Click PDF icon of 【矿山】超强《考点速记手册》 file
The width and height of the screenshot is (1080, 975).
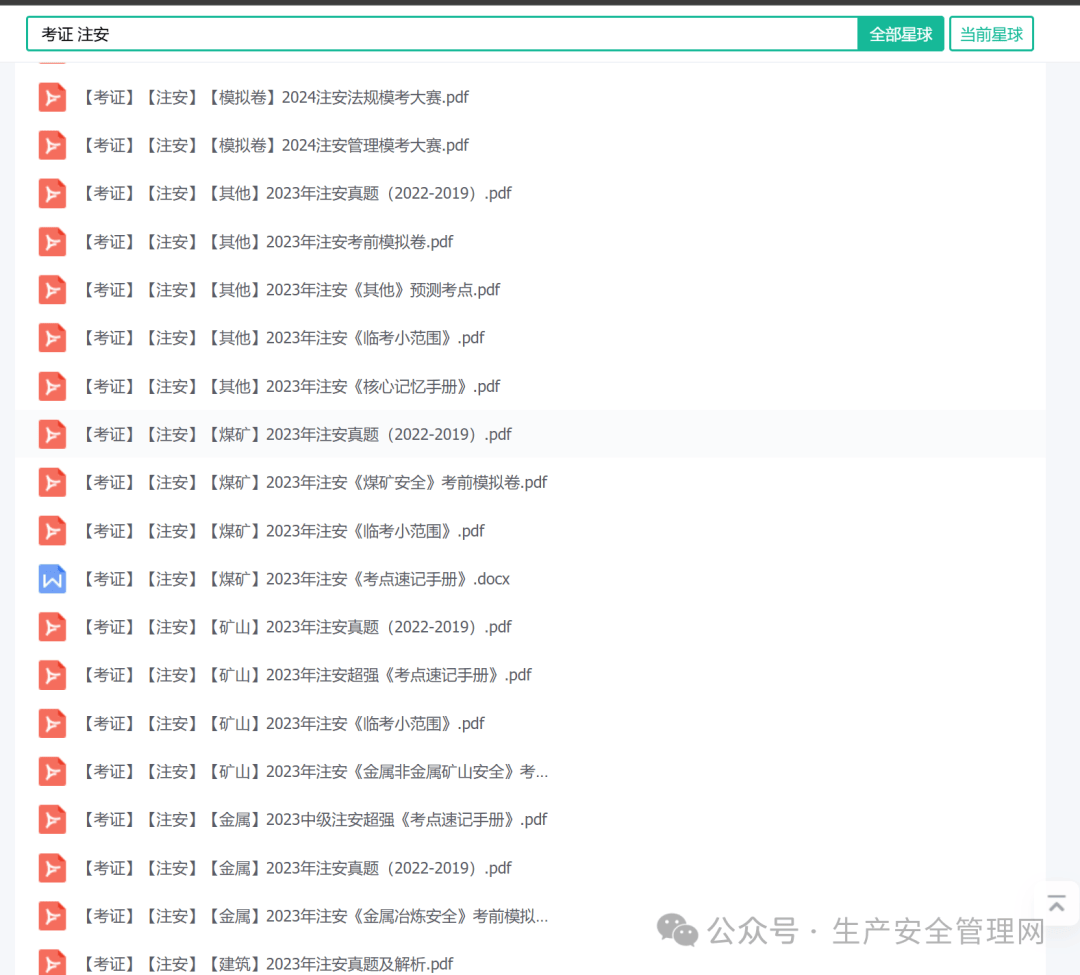(x=52, y=675)
